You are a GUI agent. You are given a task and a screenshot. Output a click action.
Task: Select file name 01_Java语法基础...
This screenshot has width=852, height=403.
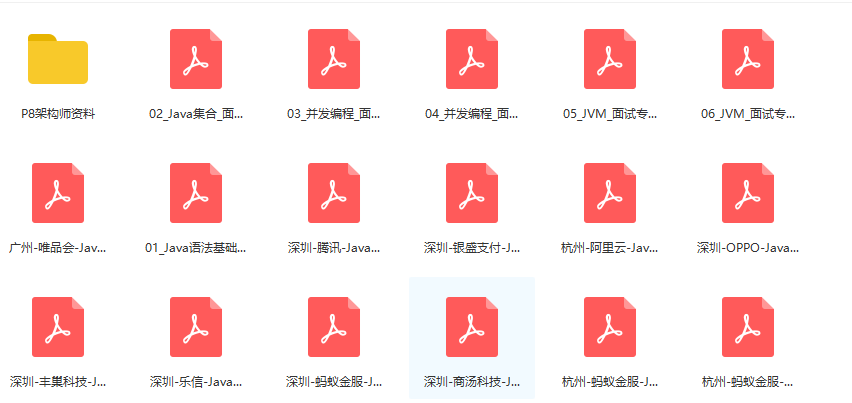click(196, 248)
